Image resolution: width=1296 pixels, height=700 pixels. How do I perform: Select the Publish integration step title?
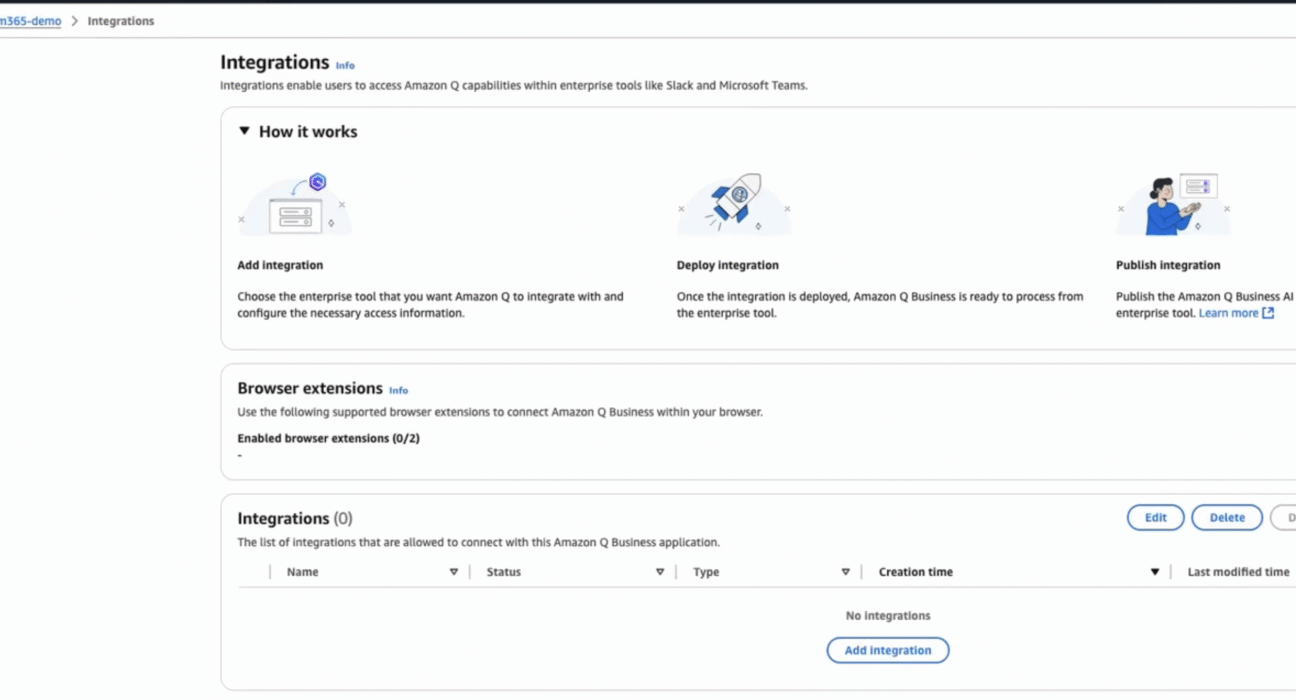pos(1168,265)
